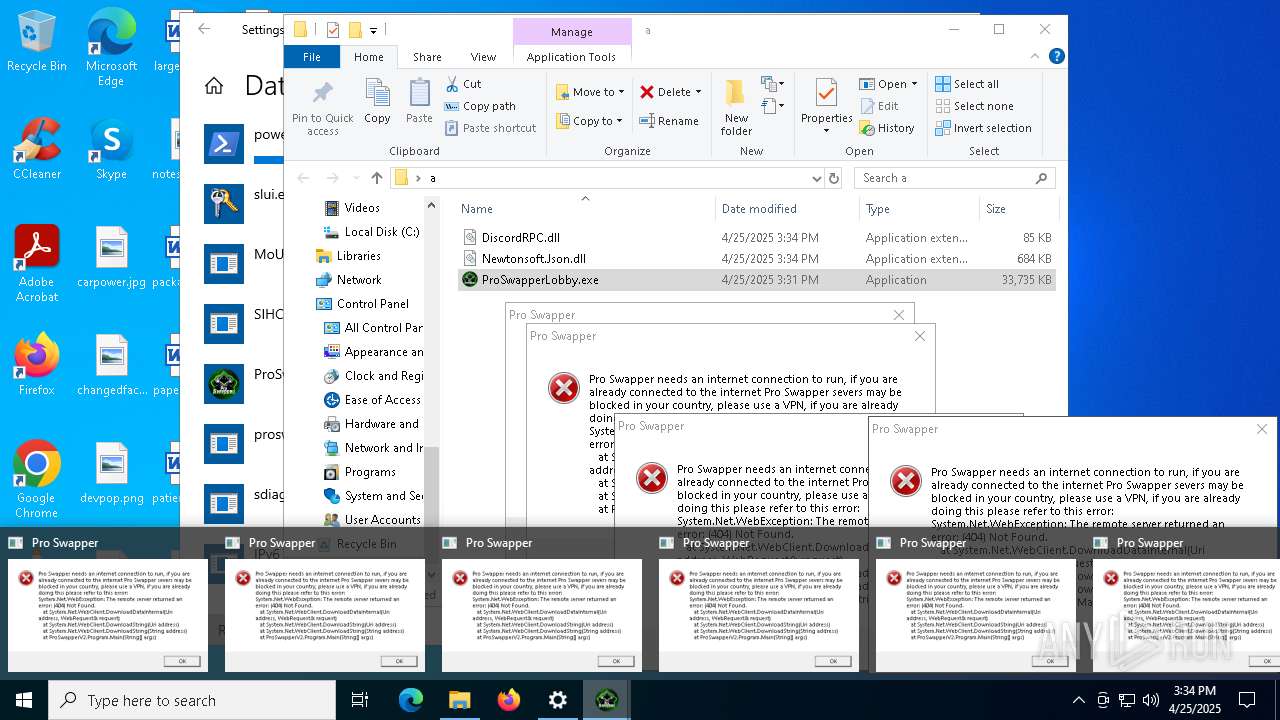Click Settings Home icon
The height and width of the screenshot is (720, 1280).
pos(214,86)
